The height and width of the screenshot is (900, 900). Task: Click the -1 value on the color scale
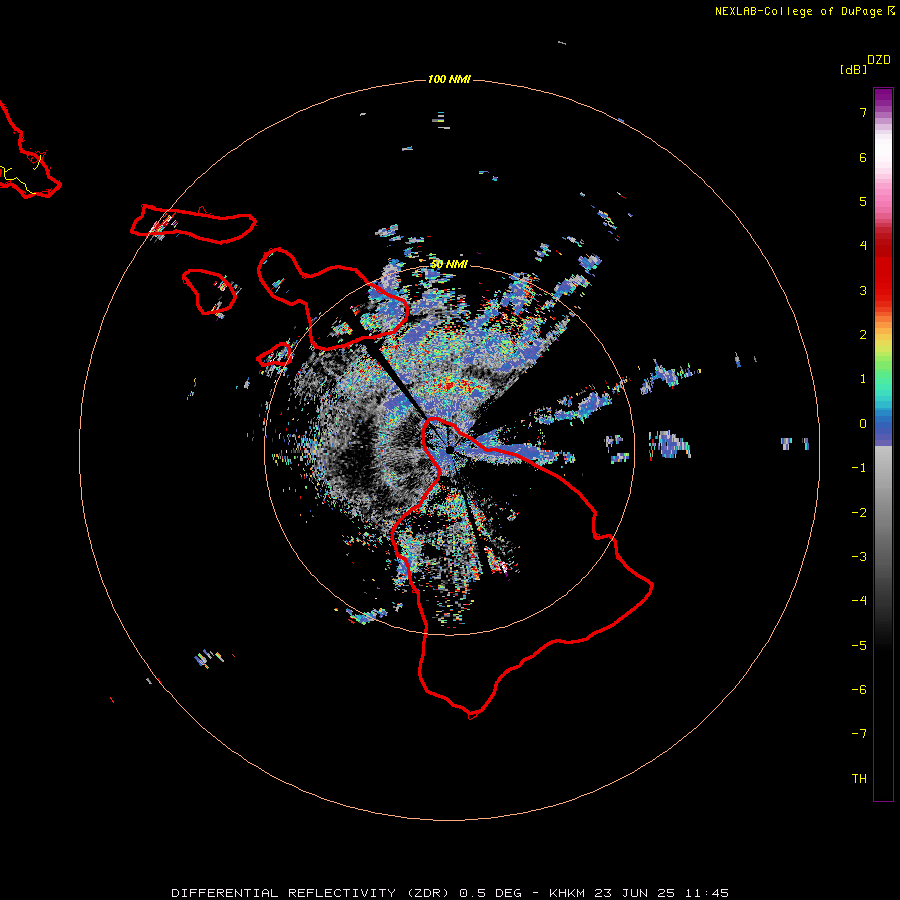click(x=859, y=468)
